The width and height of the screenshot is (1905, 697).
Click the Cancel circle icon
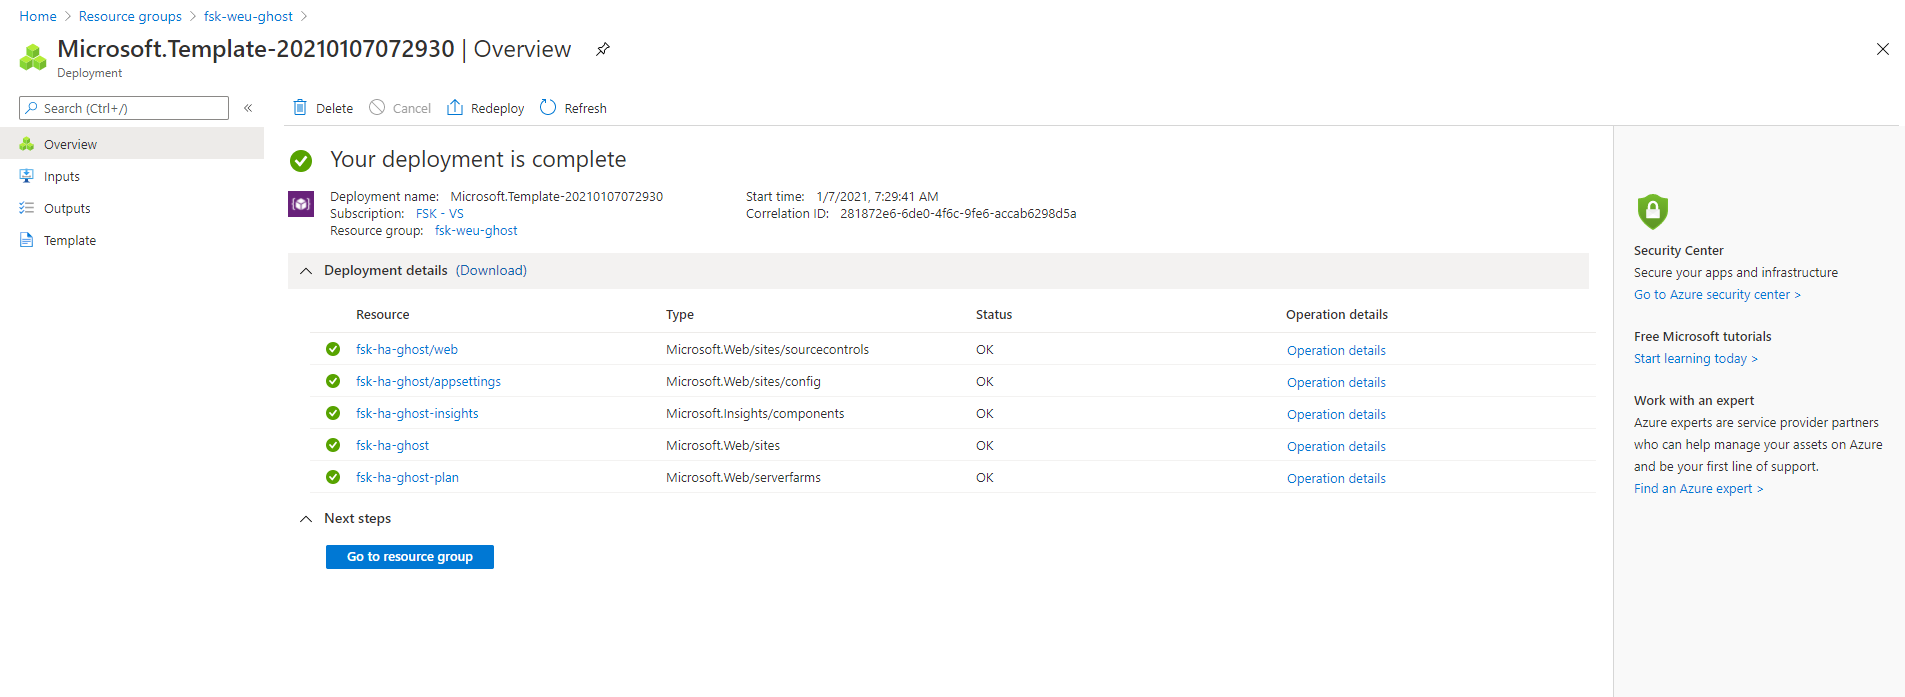pyautogui.click(x=377, y=108)
